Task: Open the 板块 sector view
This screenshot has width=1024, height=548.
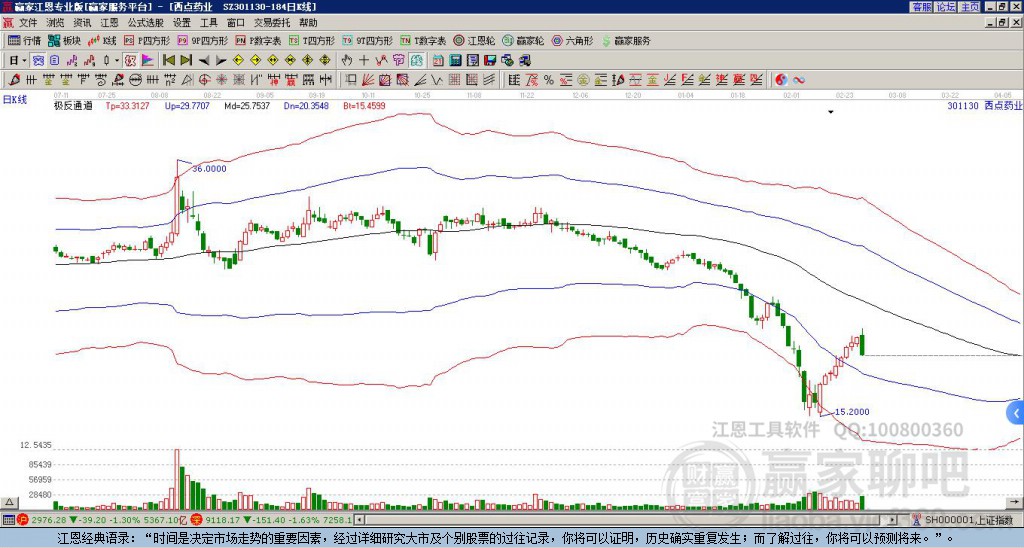Action: coord(65,40)
